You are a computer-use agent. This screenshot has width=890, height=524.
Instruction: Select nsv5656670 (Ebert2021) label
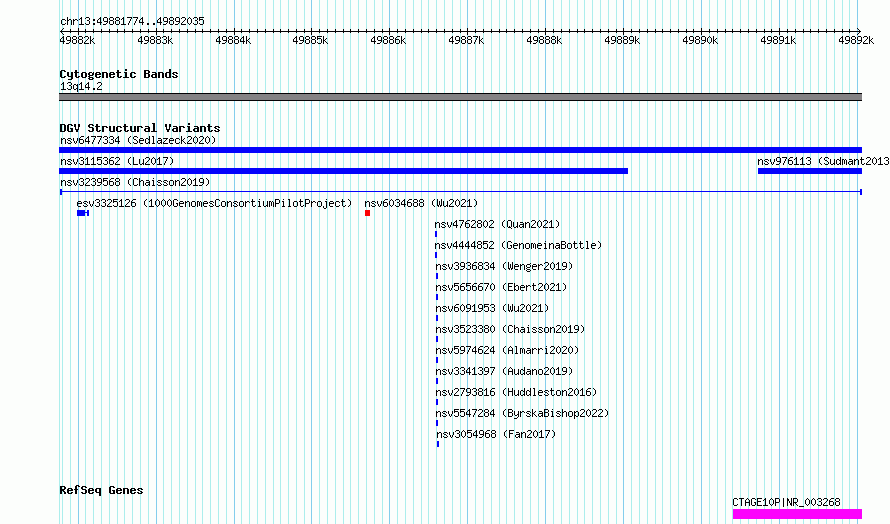501,287
